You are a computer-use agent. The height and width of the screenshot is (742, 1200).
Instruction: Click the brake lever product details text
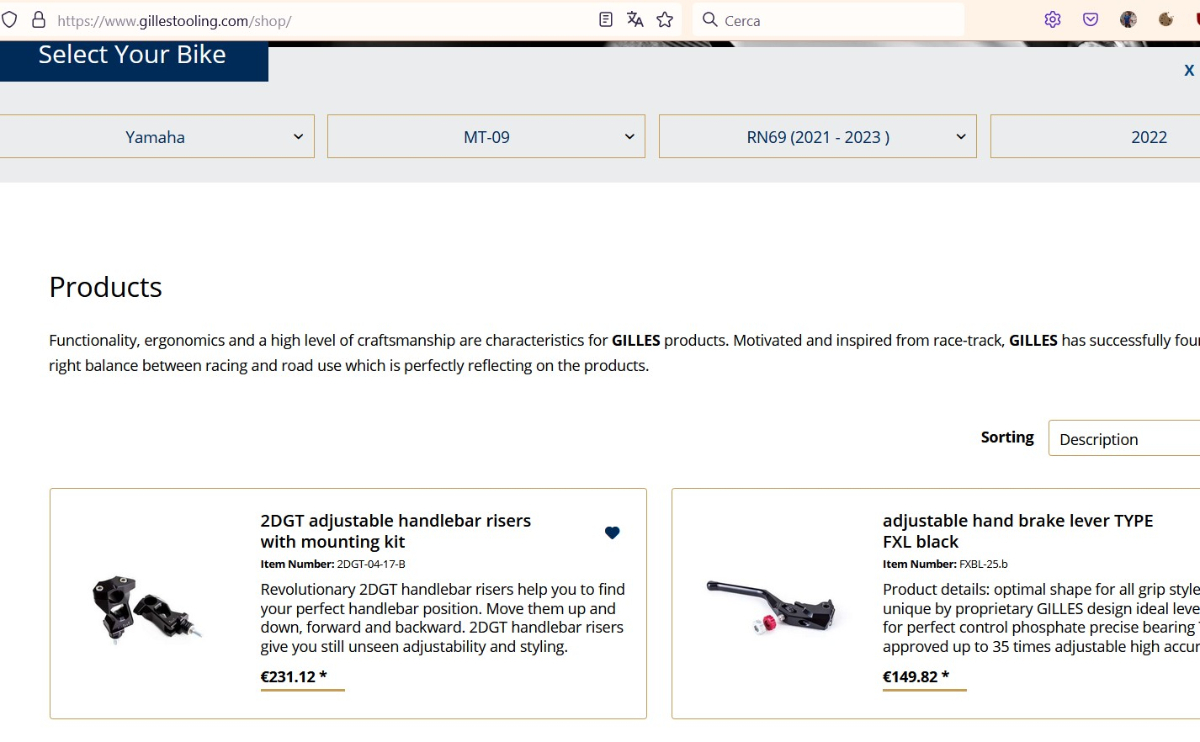click(1041, 618)
